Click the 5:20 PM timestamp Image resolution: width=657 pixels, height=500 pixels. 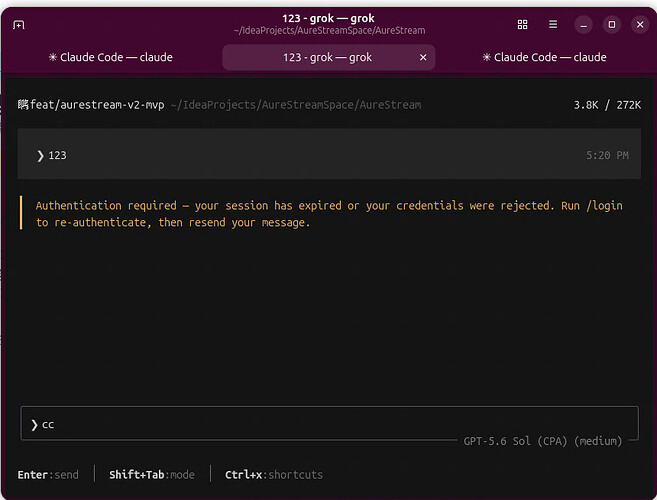click(x=607, y=155)
